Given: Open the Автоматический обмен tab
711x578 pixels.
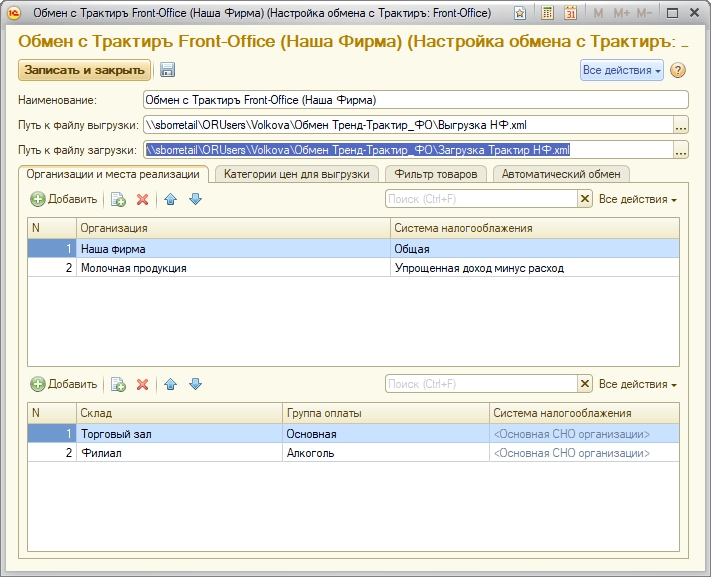Looking at the screenshot, I should coord(561,174).
